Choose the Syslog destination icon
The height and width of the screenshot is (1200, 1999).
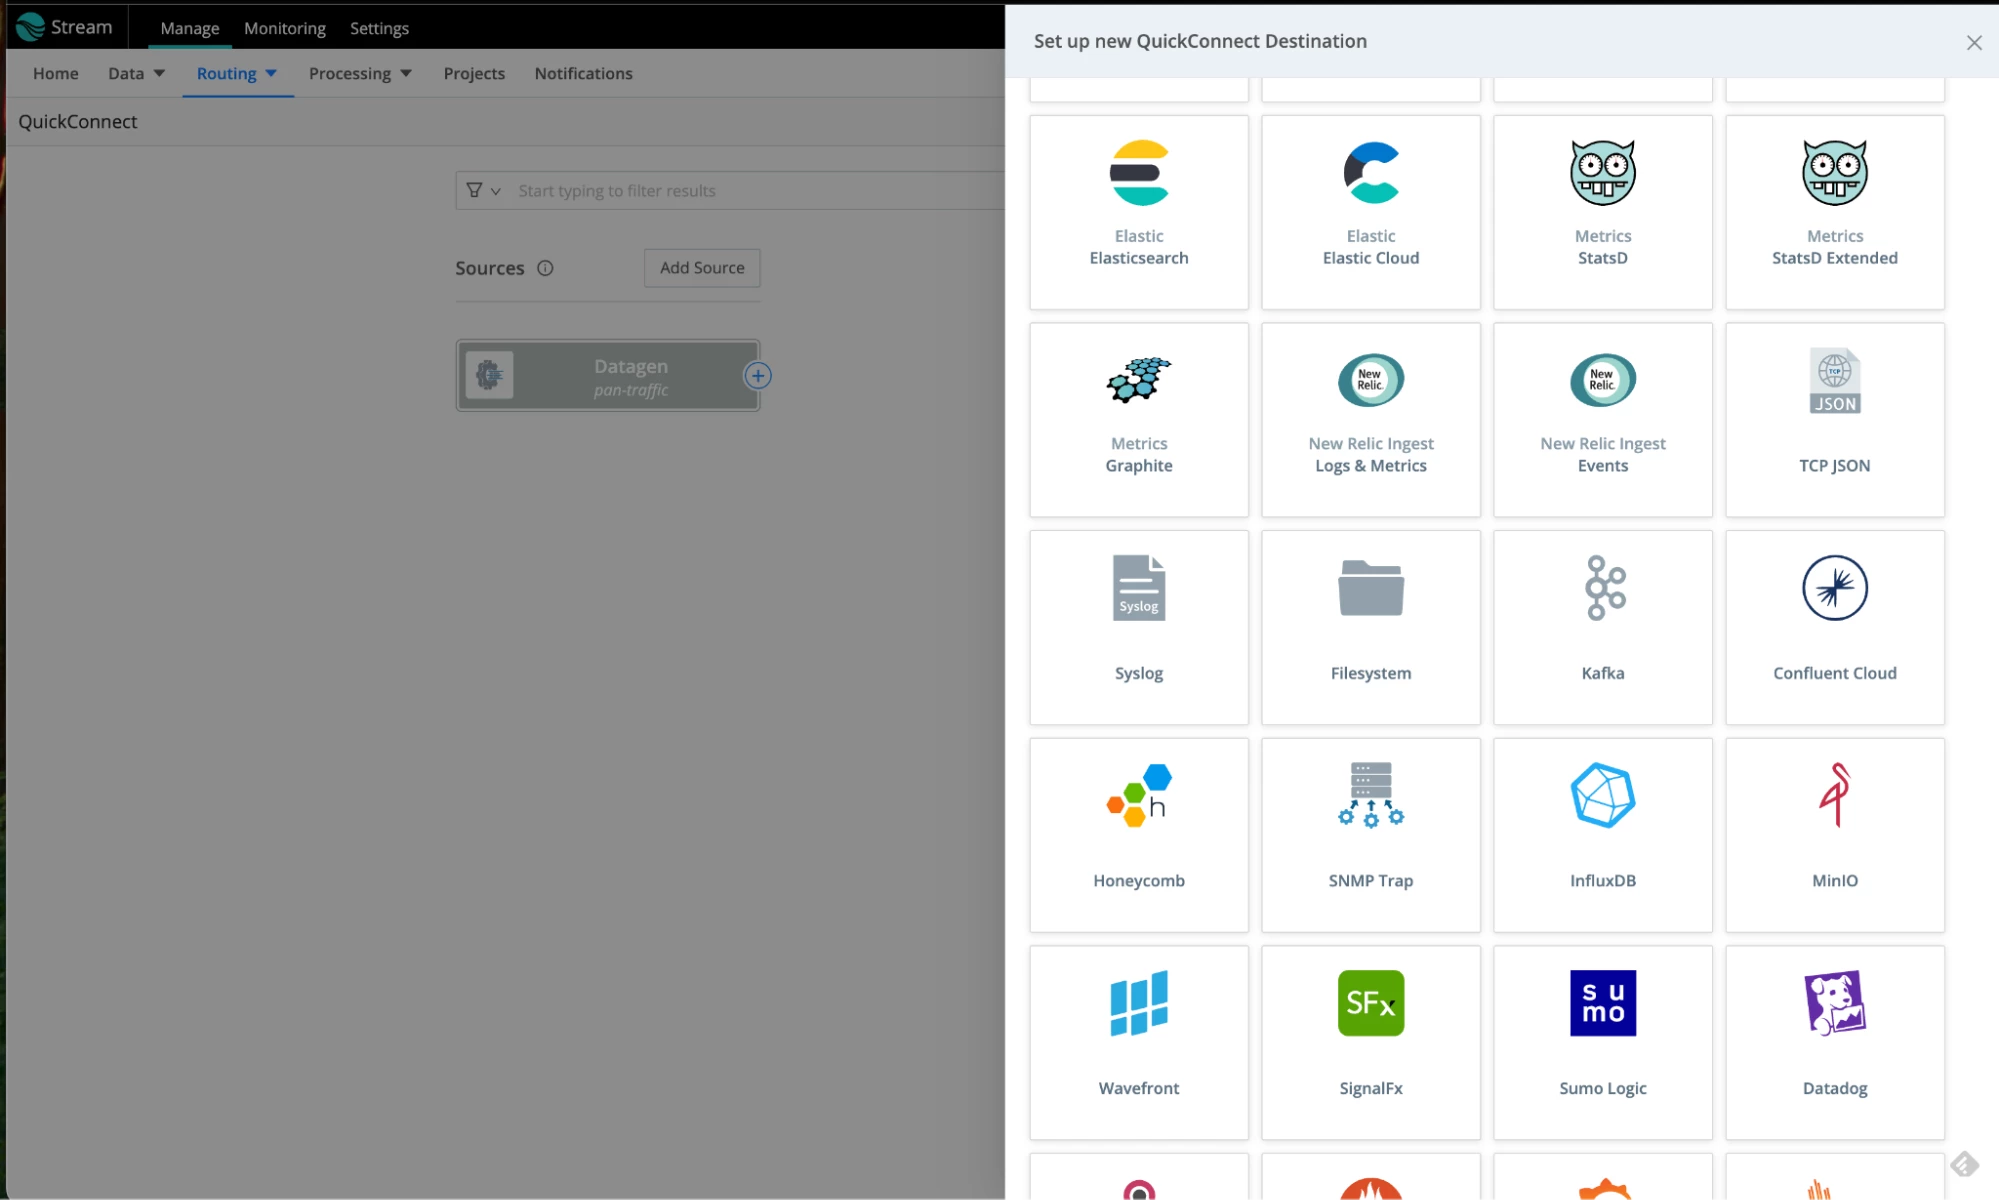tap(1139, 588)
